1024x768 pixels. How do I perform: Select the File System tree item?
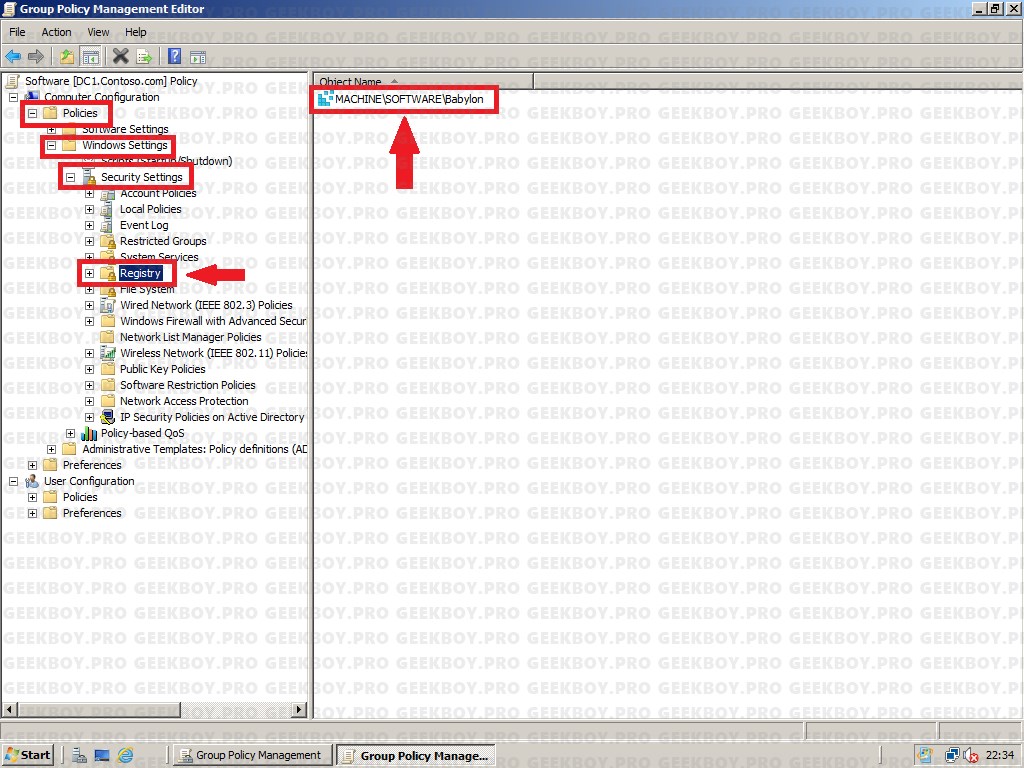tap(147, 289)
